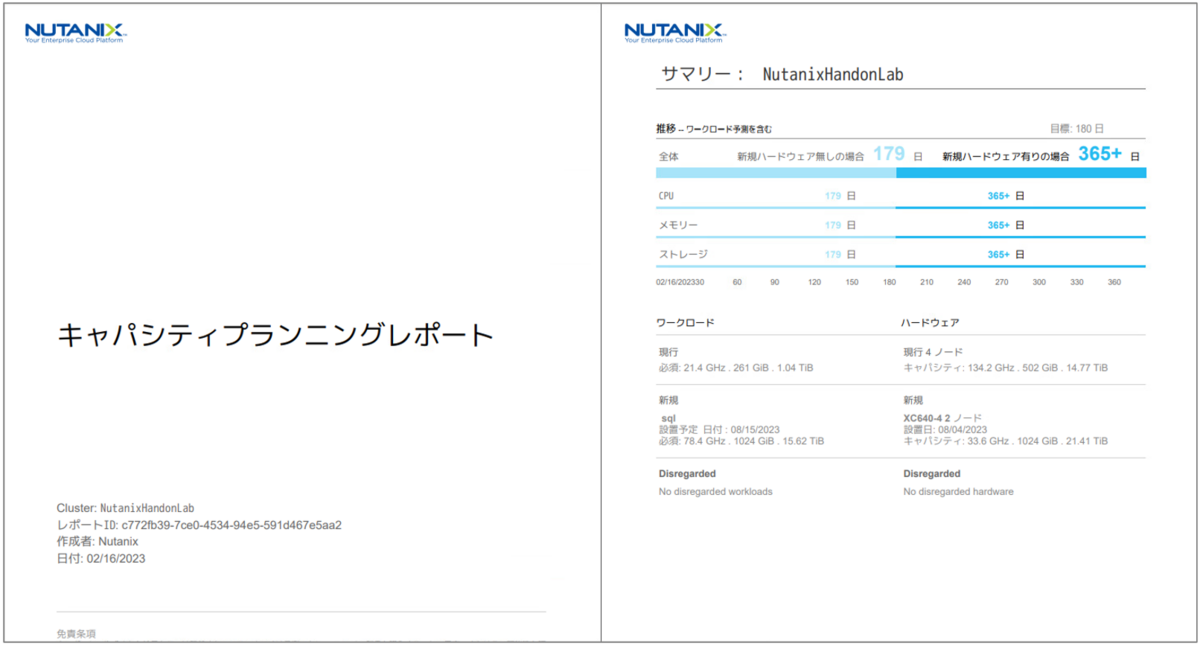Image resolution: width=1200 pixels, height=646 pixels.
Task: Select the title キャパシティプランニングレポート
Action: [276, 335]
